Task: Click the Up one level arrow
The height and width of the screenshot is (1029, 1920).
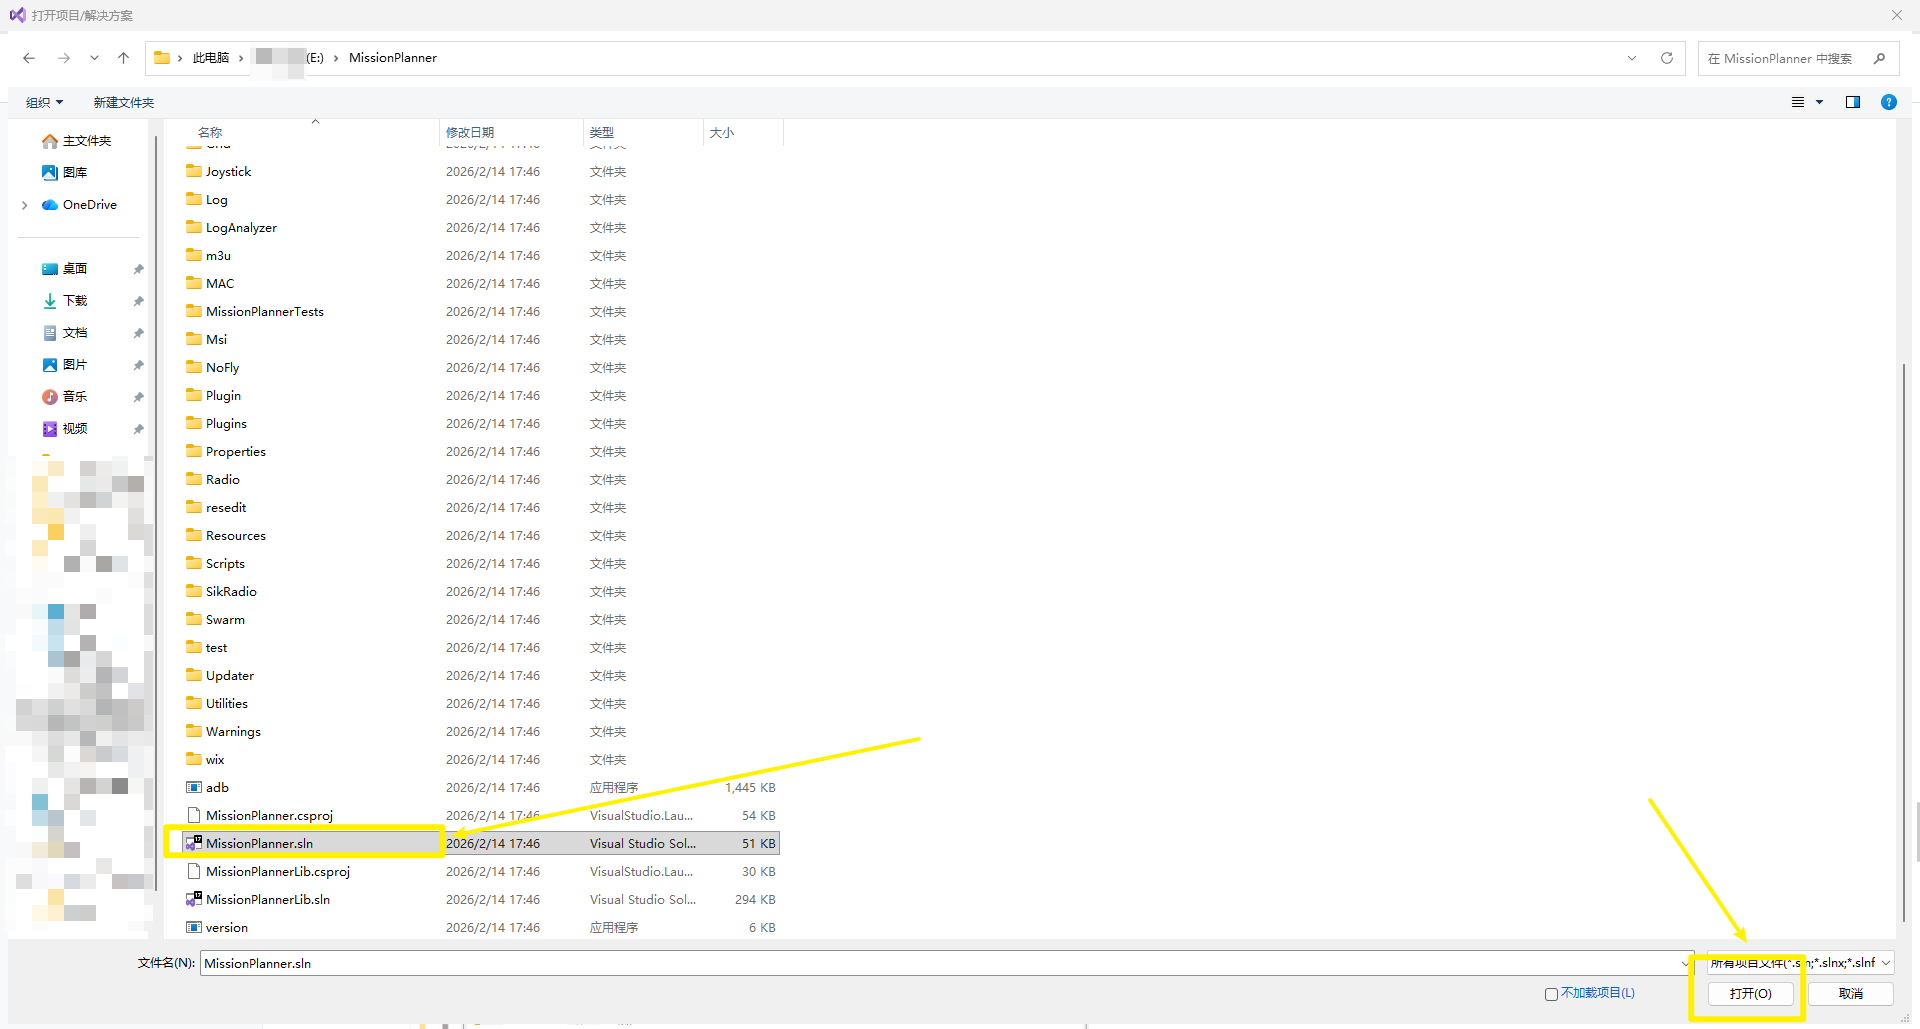Action: (x=124, y=58)
